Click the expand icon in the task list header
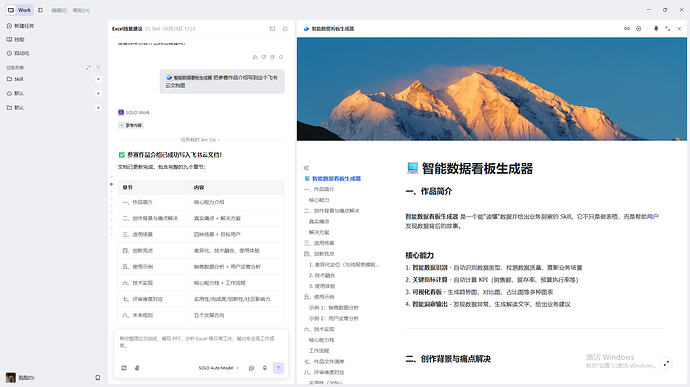This screenshot has height=387, width=690. click(x=88, y=67)
